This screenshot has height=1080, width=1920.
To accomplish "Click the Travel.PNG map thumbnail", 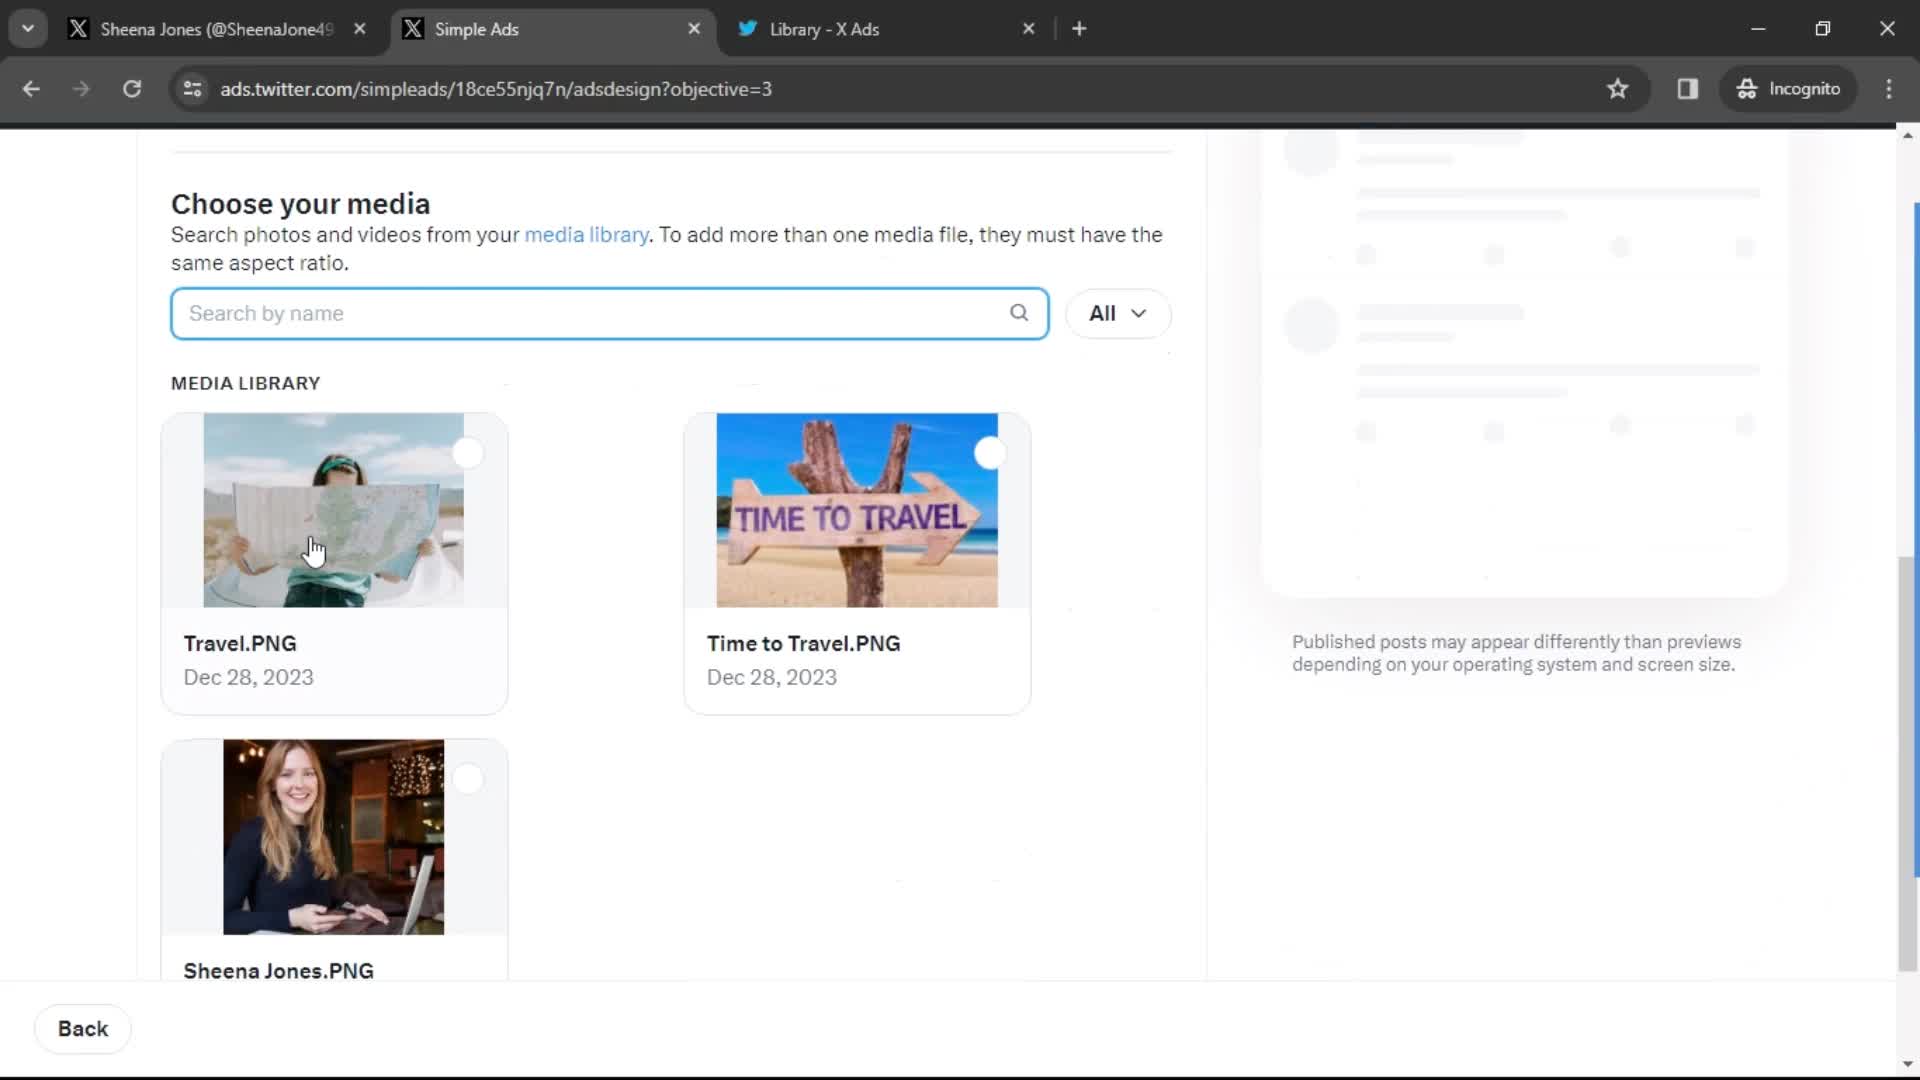I will (x=333, y=510).
